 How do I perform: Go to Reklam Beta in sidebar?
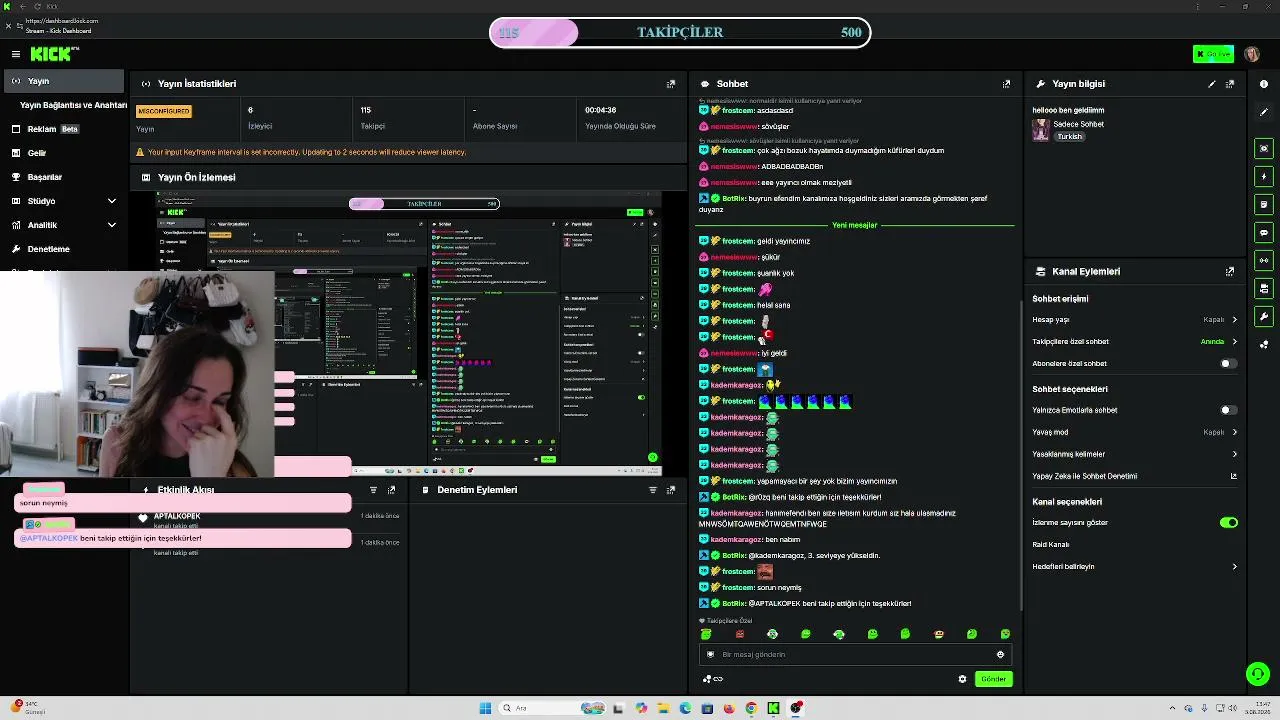click(64, 129)
